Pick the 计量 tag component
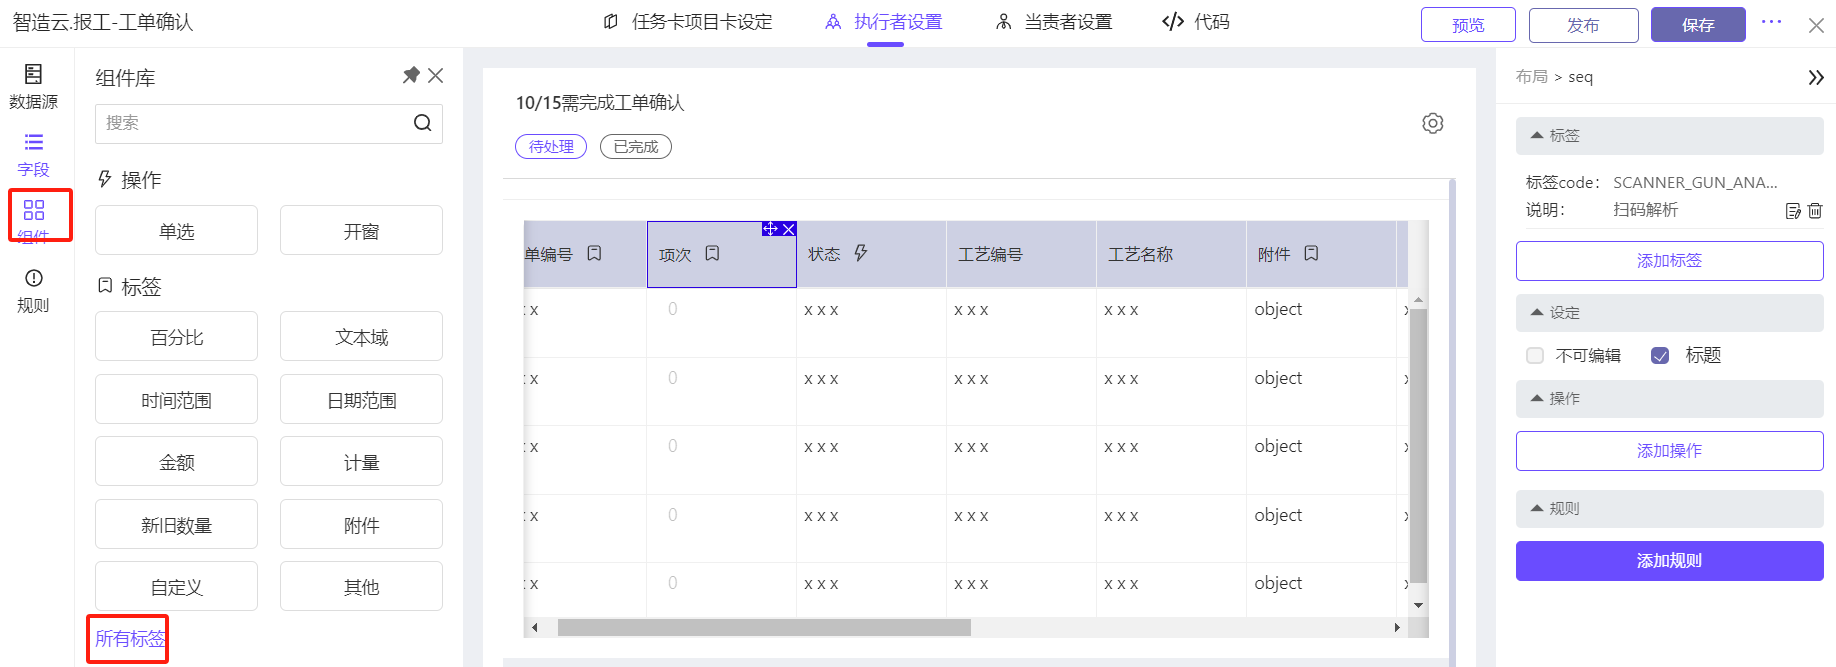The height and width of the screenshot is (667, 1836). click(361, 462)
